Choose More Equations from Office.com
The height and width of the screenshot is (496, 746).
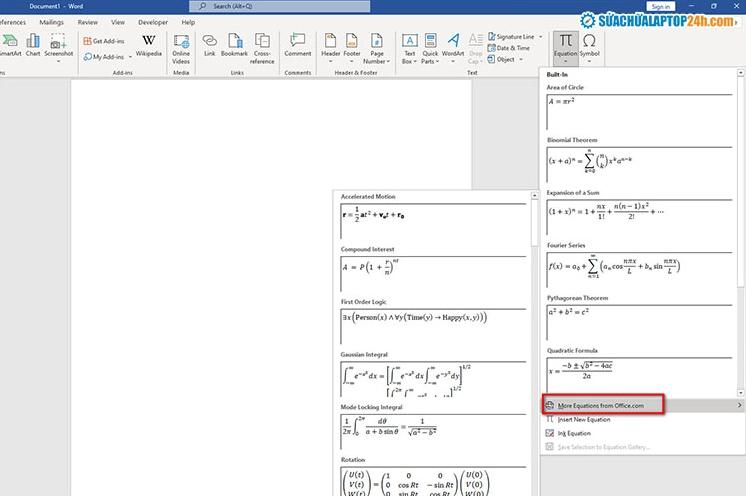click(x=642, y=405)
